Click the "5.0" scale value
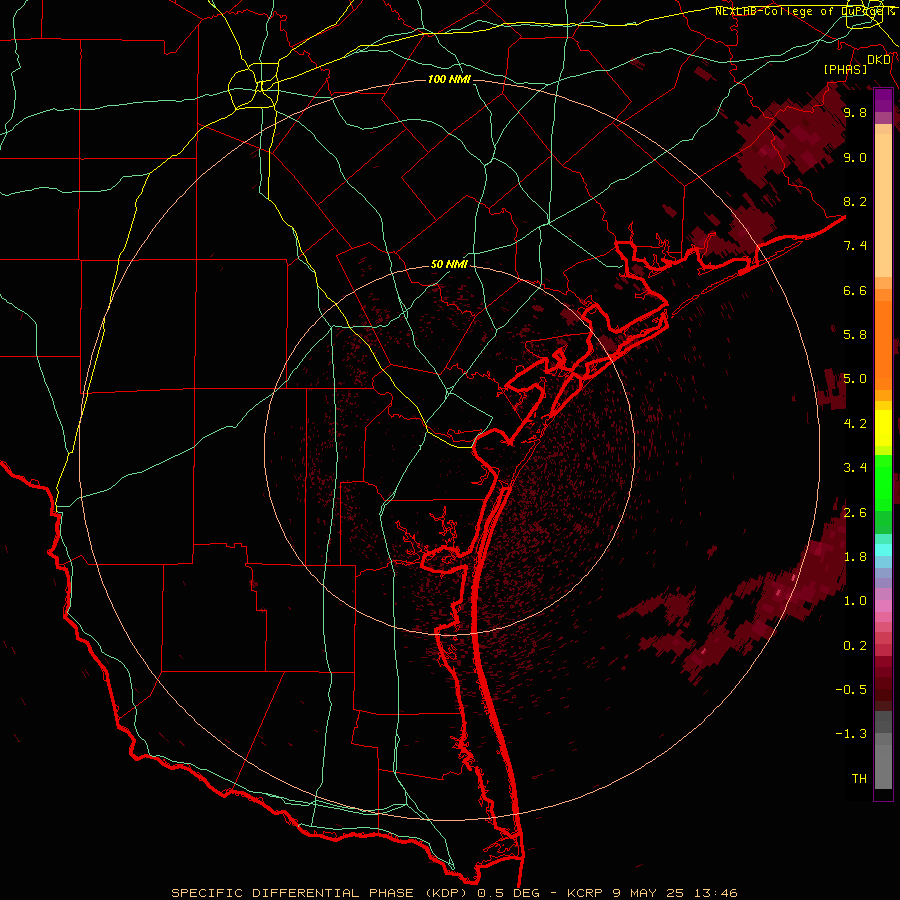Image resolution: width=900 pixels, height=900 pixels. coord(855,379)
